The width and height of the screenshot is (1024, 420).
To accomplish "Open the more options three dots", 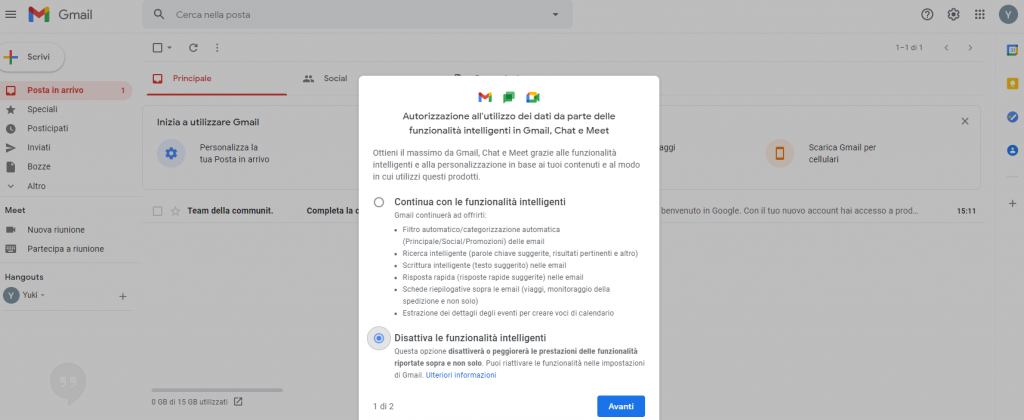I will click(217, 48).
